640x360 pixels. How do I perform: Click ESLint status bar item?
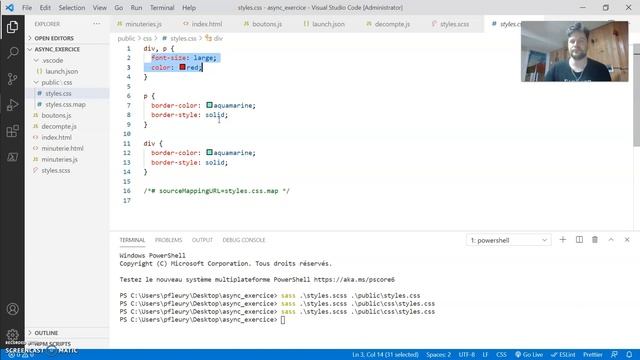pyautogui.click(x=563, y=354)
